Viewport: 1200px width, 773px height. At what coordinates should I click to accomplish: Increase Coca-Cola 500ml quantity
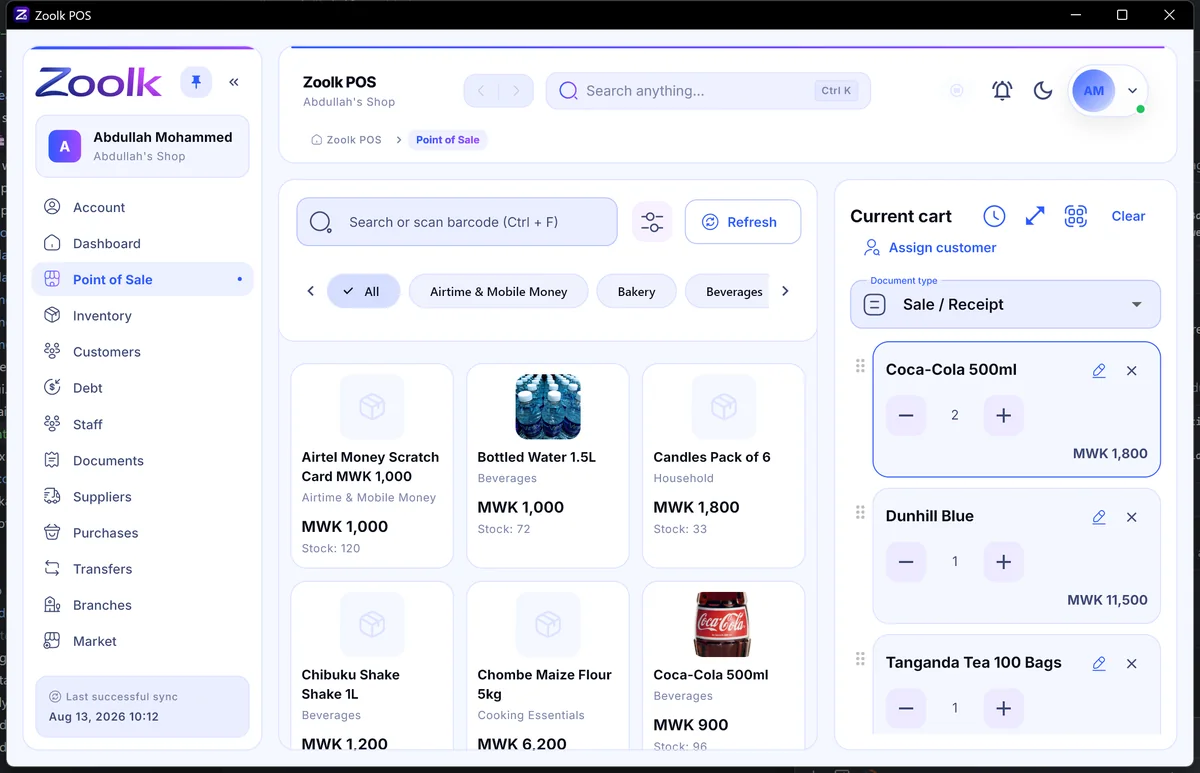point(1004,415)
